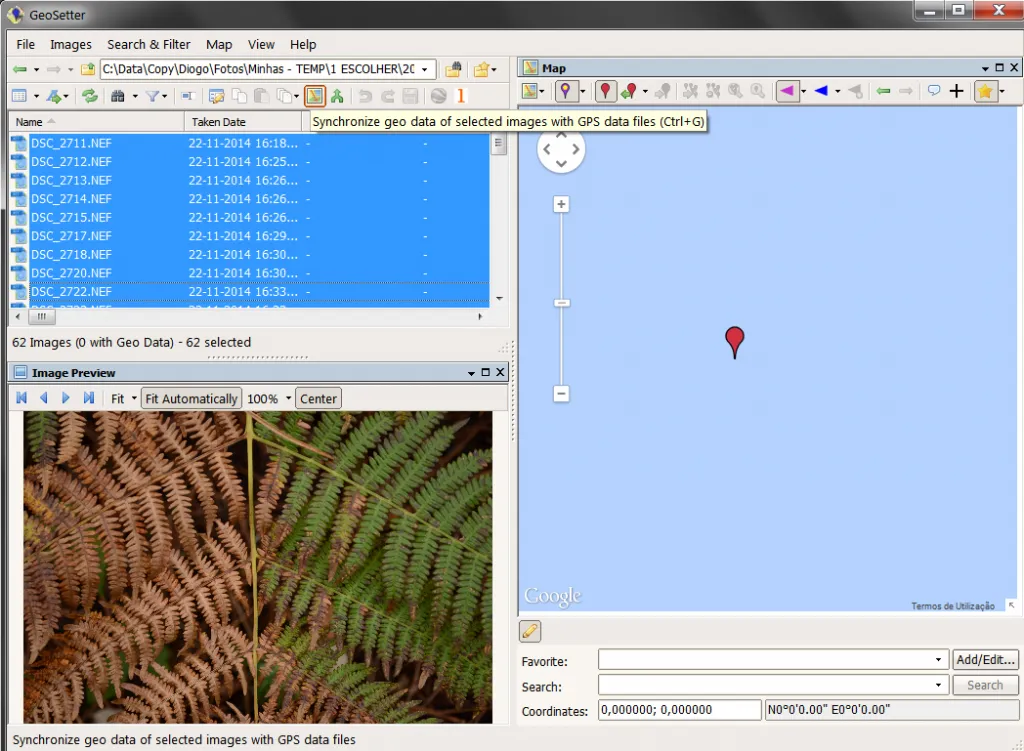Click the synchronize with GPS data files icon

(314, 96)
